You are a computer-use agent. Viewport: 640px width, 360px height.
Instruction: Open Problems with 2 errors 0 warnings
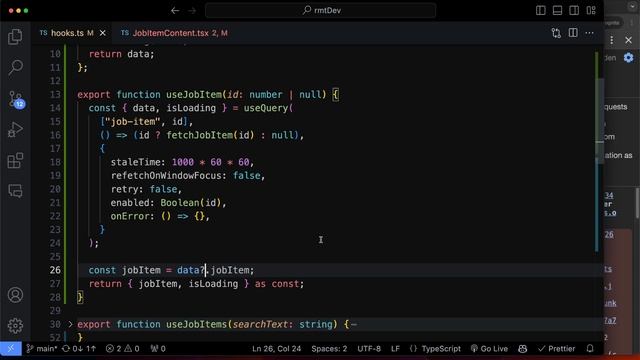pyautogui.click(x=122, y=349)
